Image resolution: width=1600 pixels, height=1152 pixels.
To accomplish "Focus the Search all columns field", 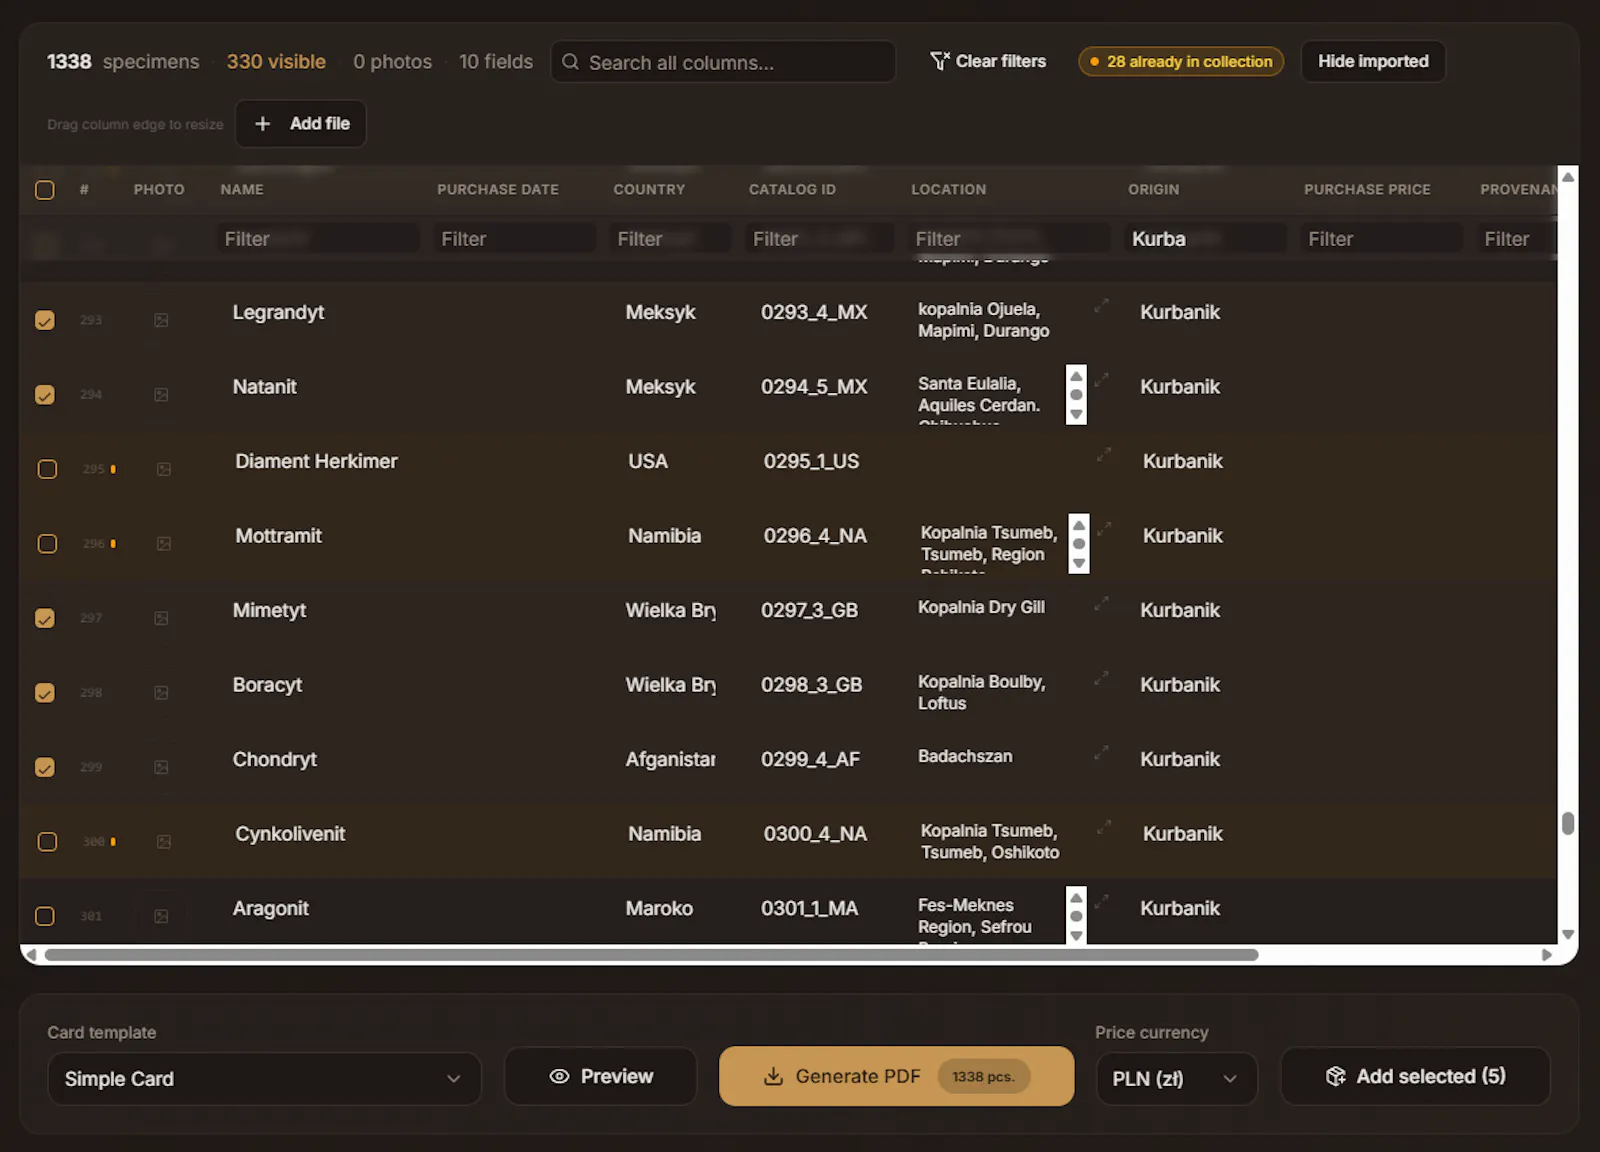I will click(x=723, y=62).
